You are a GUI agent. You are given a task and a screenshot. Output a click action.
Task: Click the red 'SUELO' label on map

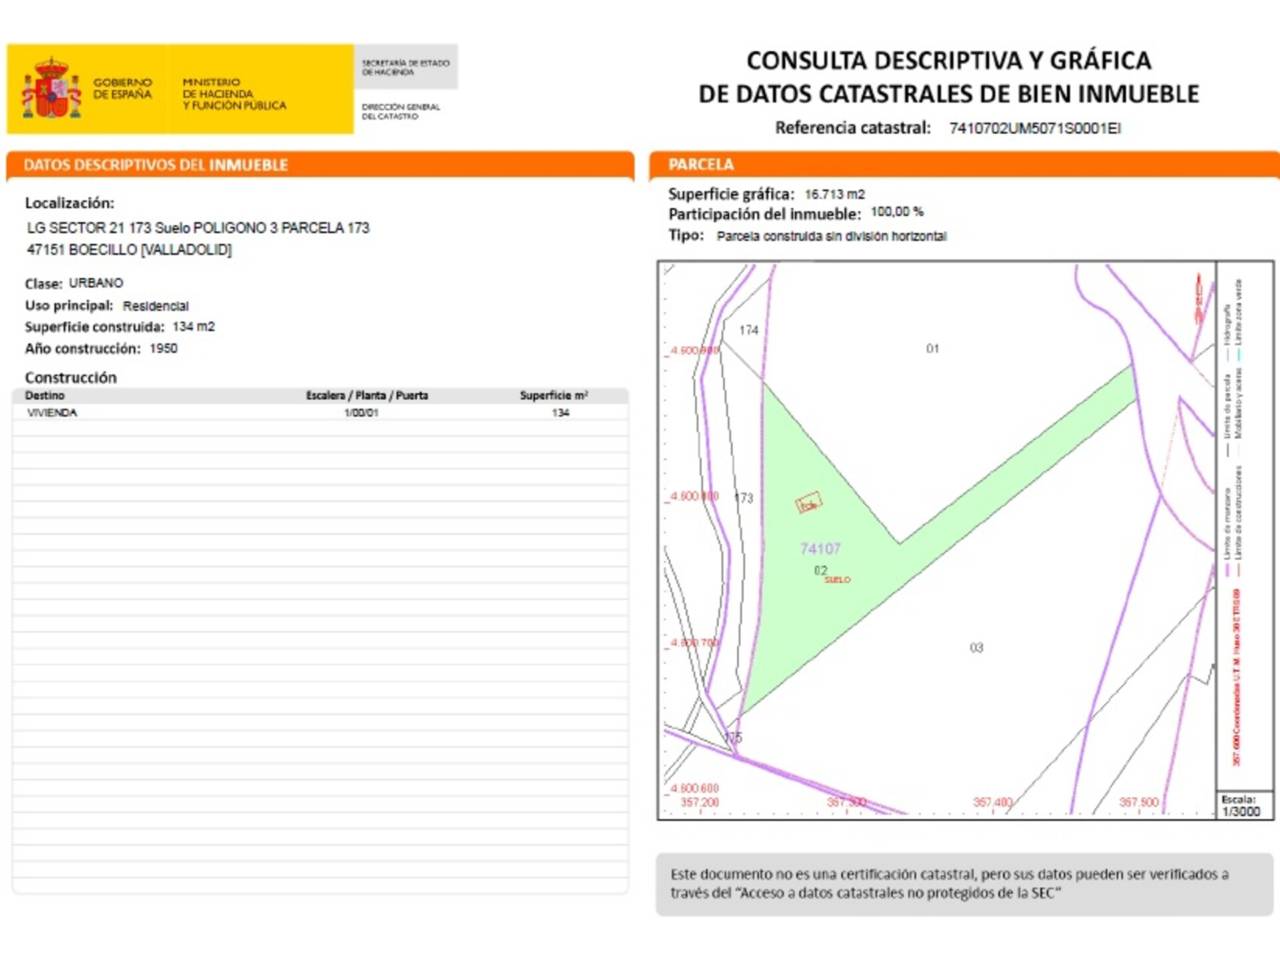pos(837,580)
